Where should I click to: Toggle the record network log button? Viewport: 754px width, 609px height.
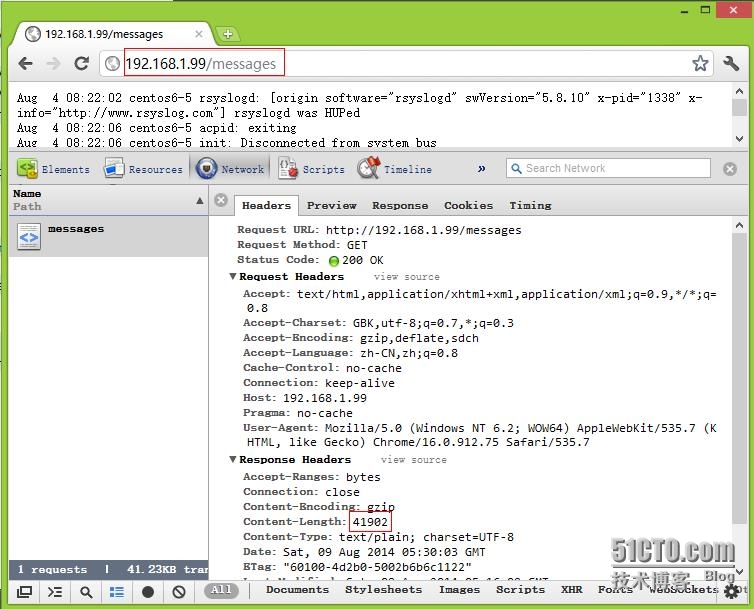coord(148,592)
